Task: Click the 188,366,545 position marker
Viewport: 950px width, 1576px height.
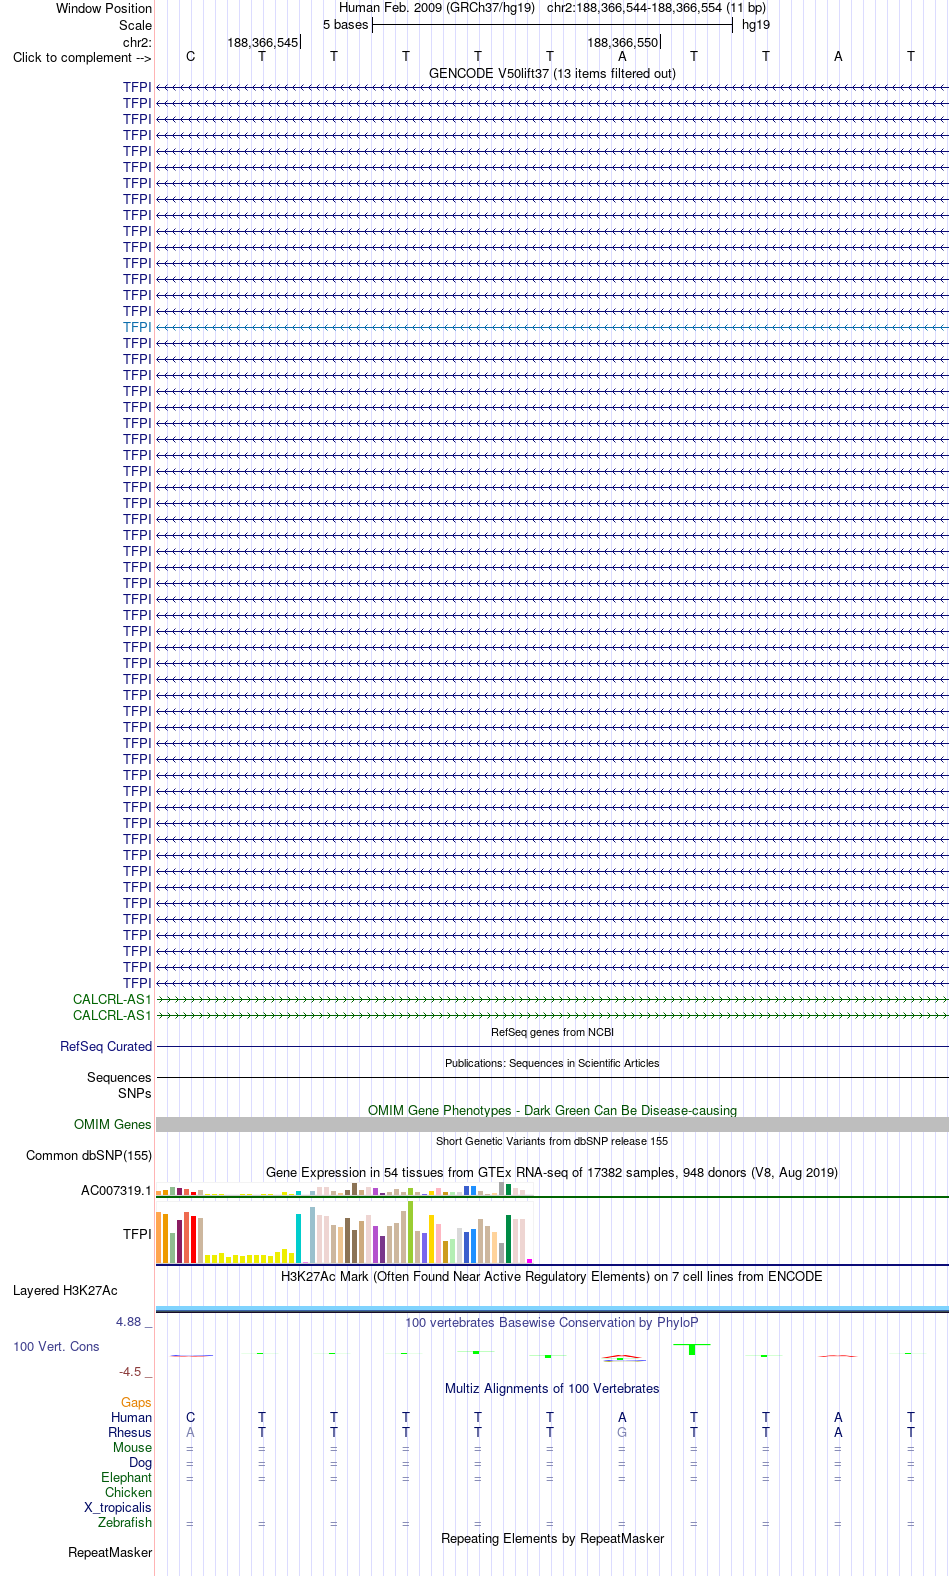Action: tap(262, 42)
